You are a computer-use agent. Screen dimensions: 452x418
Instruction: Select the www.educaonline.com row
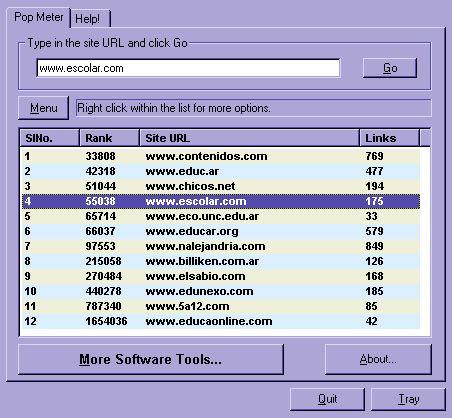221,321
